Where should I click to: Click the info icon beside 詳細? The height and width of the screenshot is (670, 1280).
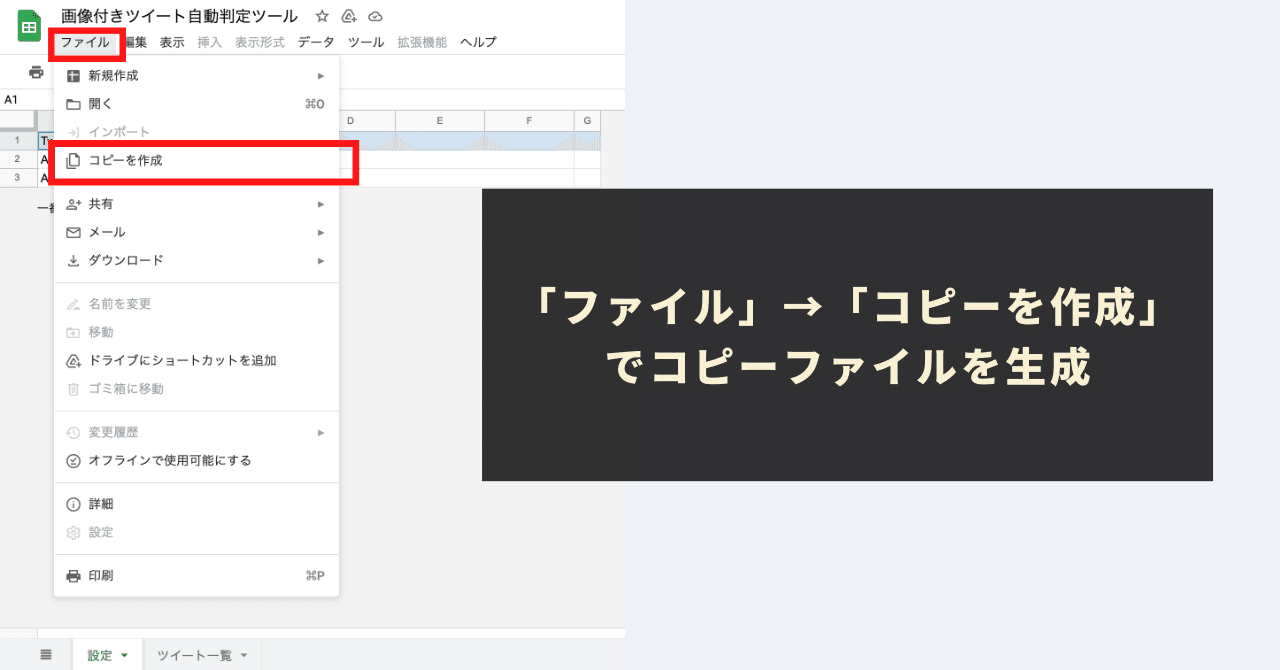point(74,503)
